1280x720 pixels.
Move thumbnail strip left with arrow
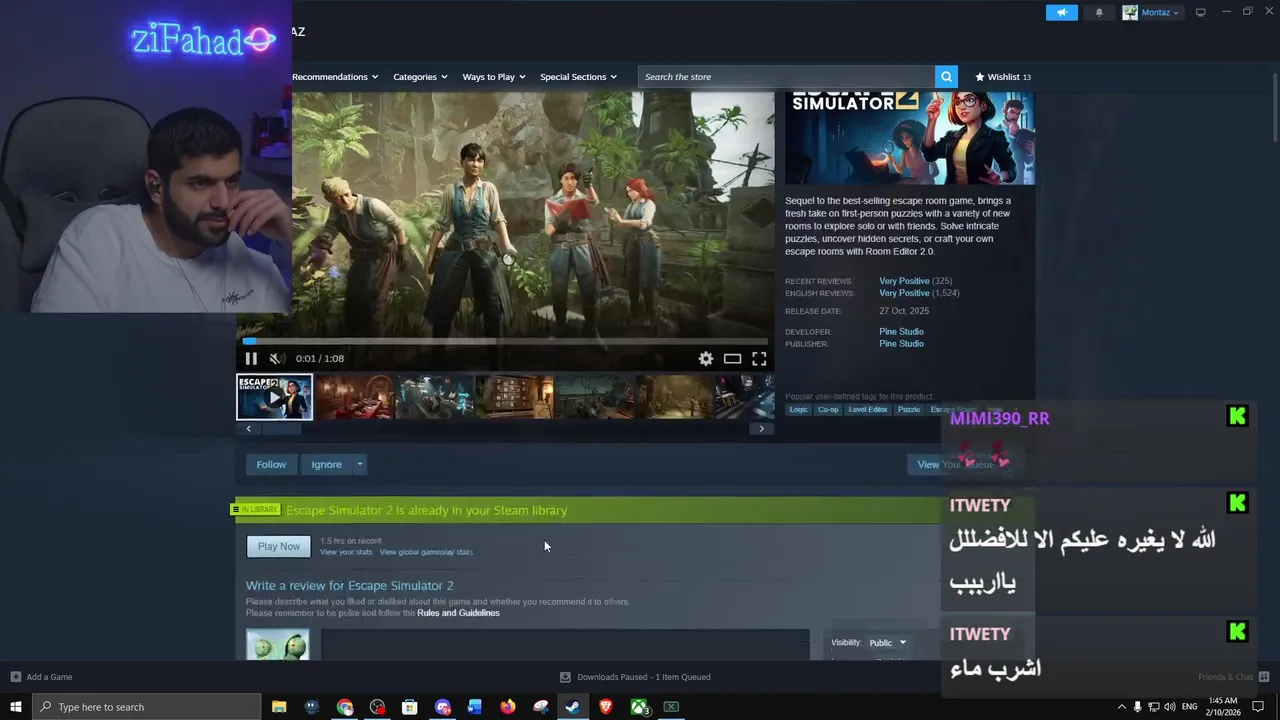tap(249, 428)
